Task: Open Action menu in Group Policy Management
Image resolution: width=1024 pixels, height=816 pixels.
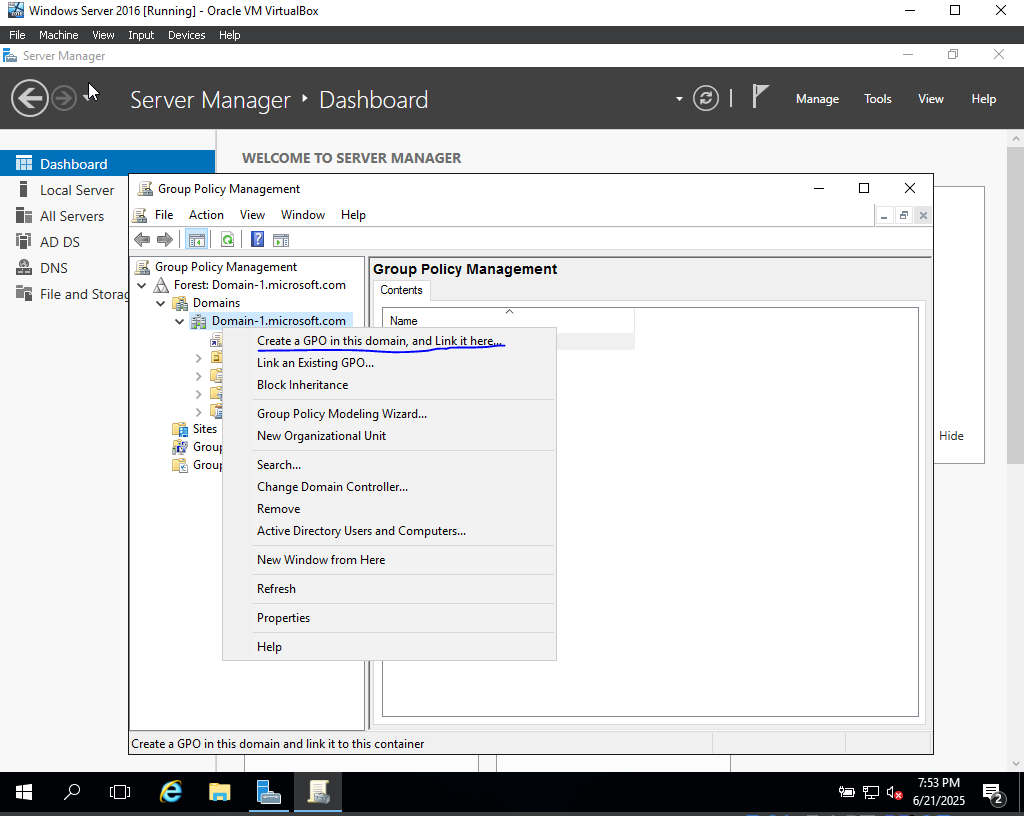Action: 206,215
